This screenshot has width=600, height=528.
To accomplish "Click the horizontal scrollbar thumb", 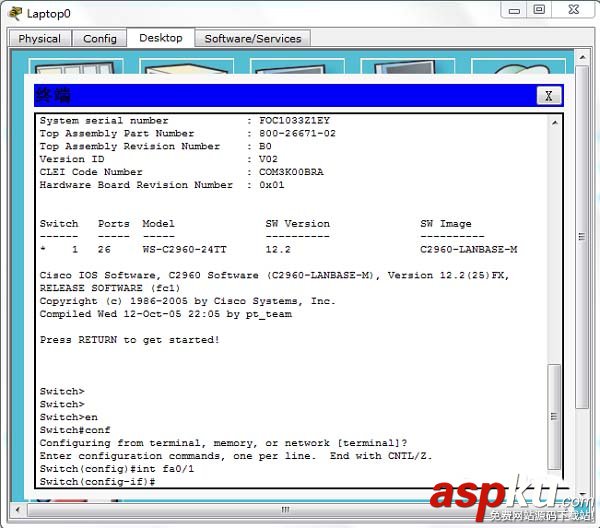I will [x=285, y=510].
